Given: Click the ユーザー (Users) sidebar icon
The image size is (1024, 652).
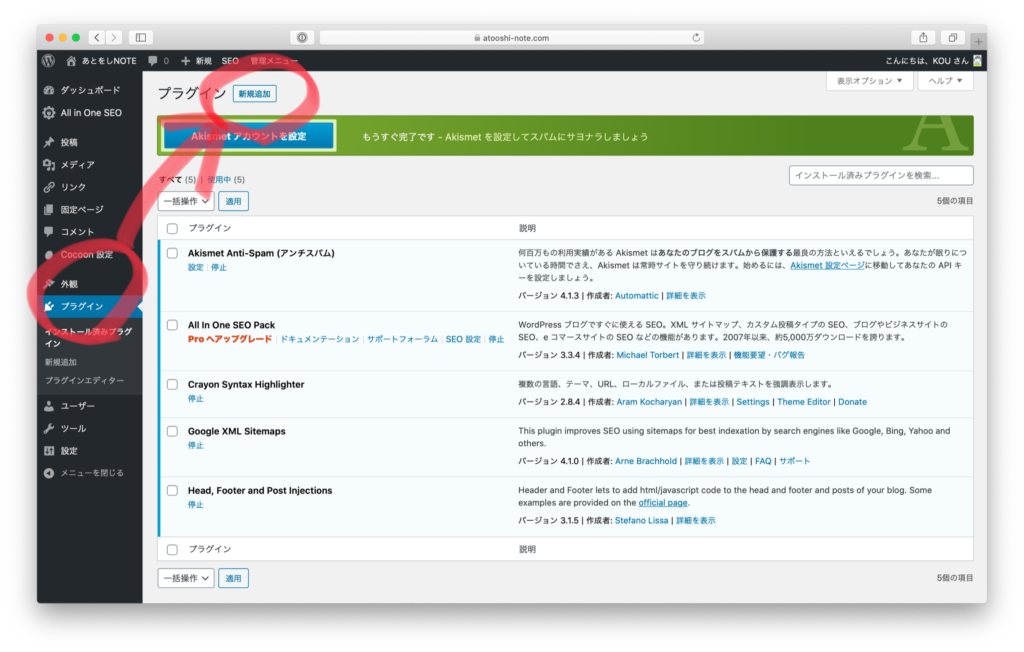Looking at the screenshot, I should click(x=49, y=406).
